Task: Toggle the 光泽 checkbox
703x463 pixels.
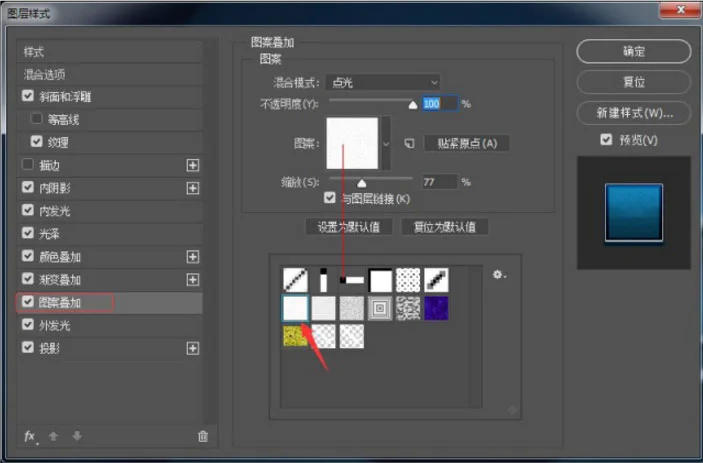Action: (28, 233)
